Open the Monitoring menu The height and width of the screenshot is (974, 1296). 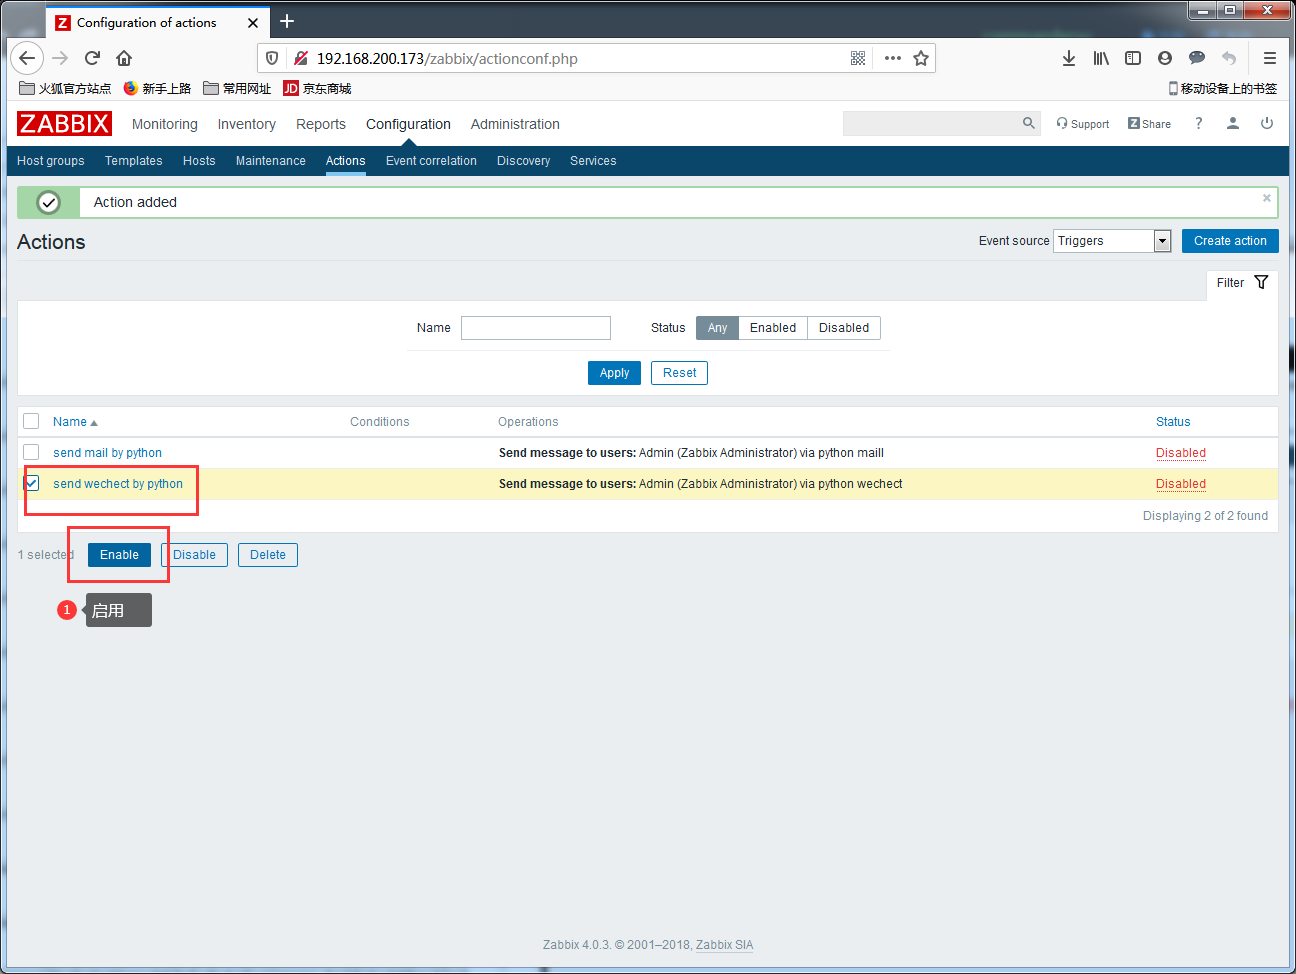[165, 124]
